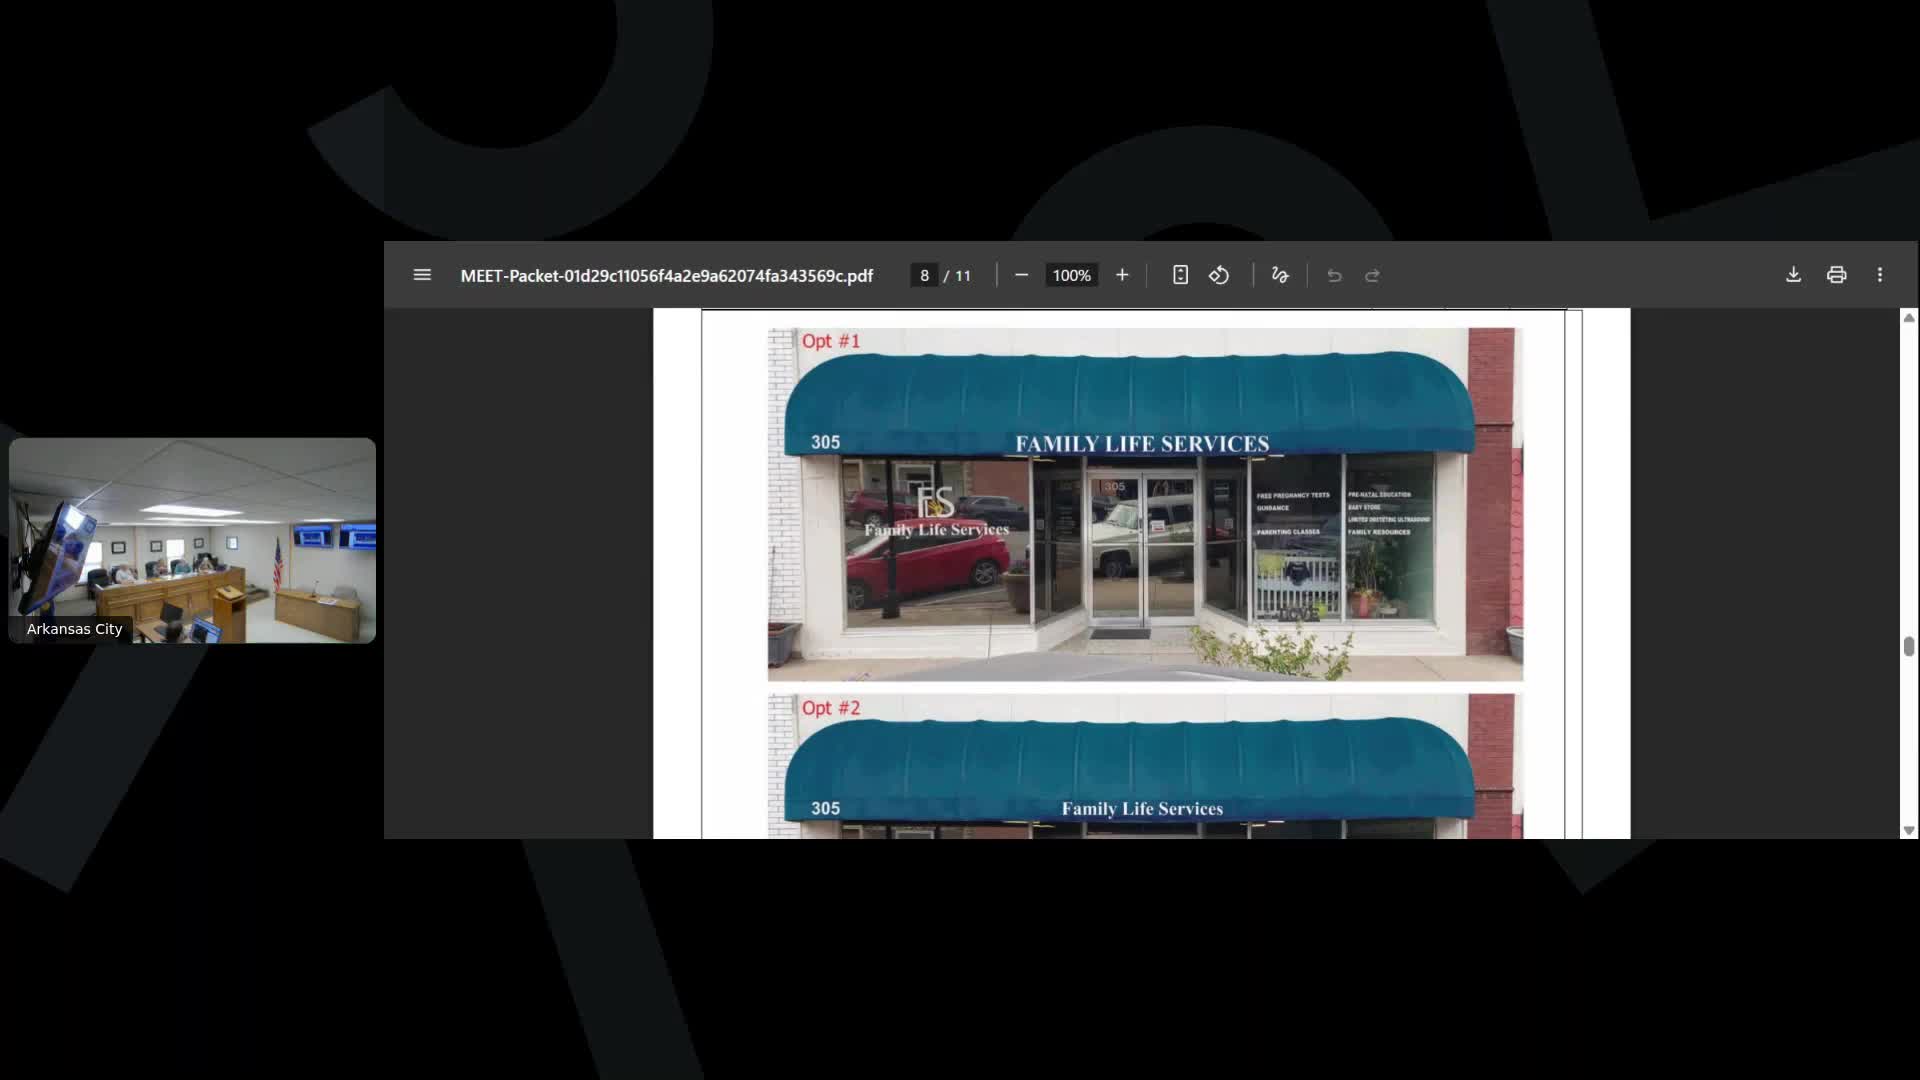Viewport: 1920px width, 1080px height.
Task: Click the 100% zoom level field
Action: pos(1071,275)
